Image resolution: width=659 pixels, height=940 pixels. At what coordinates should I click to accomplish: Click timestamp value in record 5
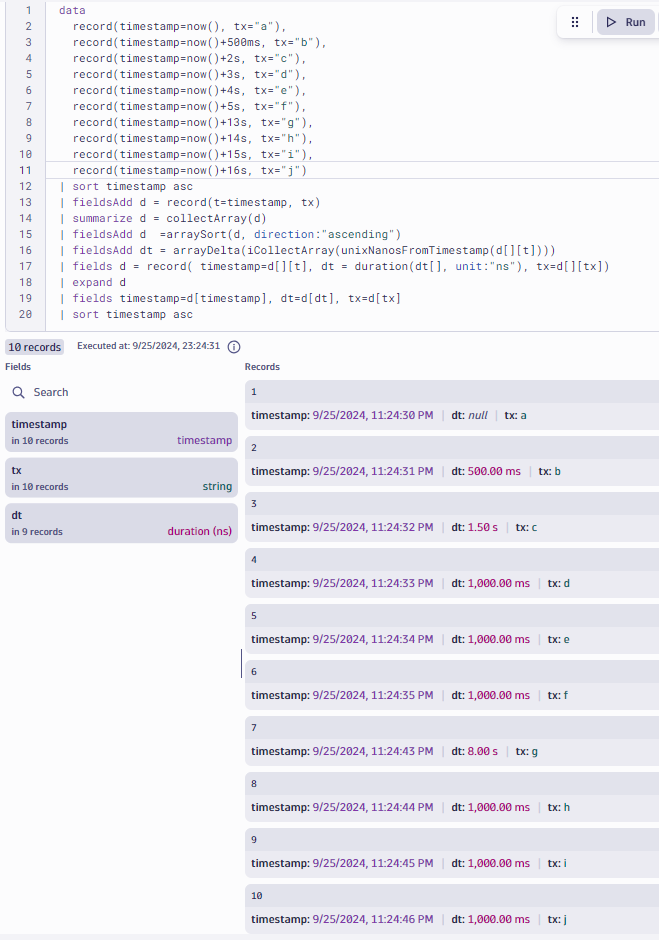coord(373,639)
